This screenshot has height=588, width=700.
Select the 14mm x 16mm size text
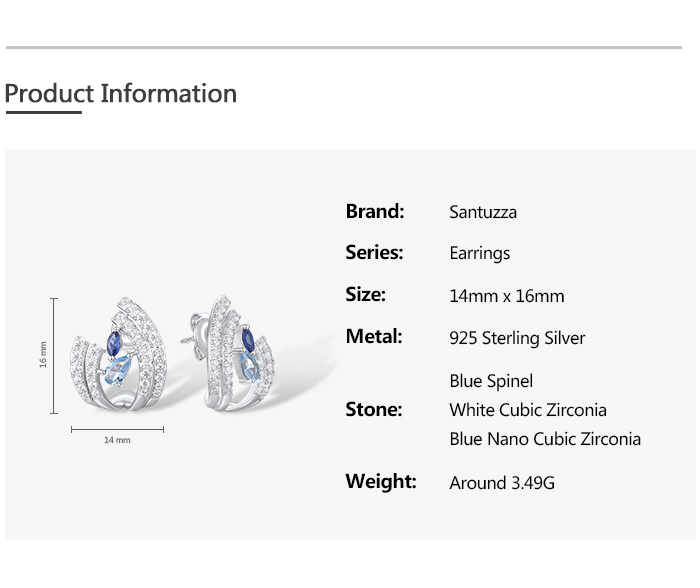(x=507, y=296)
